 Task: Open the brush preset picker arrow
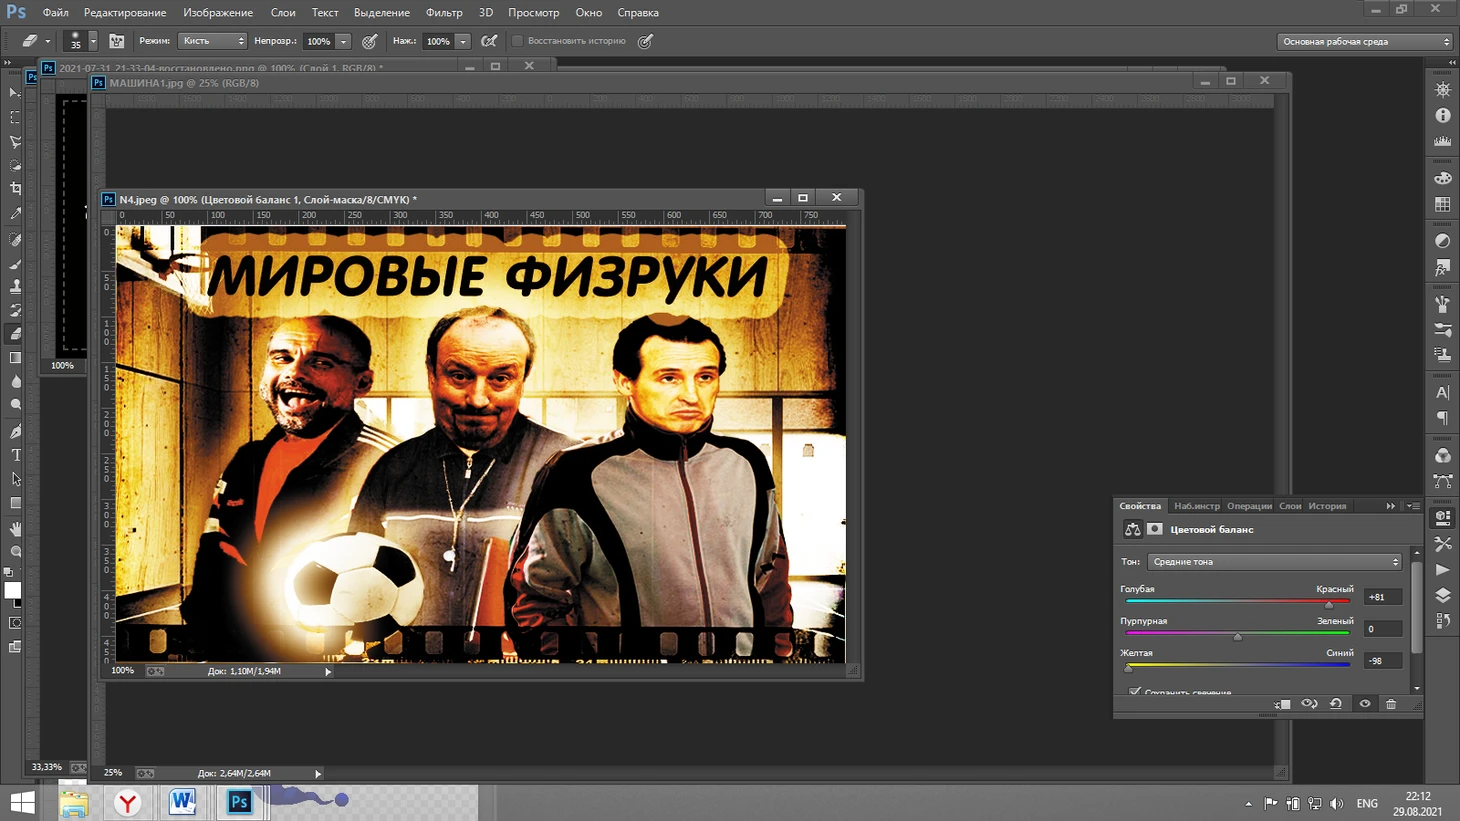[x=93, y=41]
